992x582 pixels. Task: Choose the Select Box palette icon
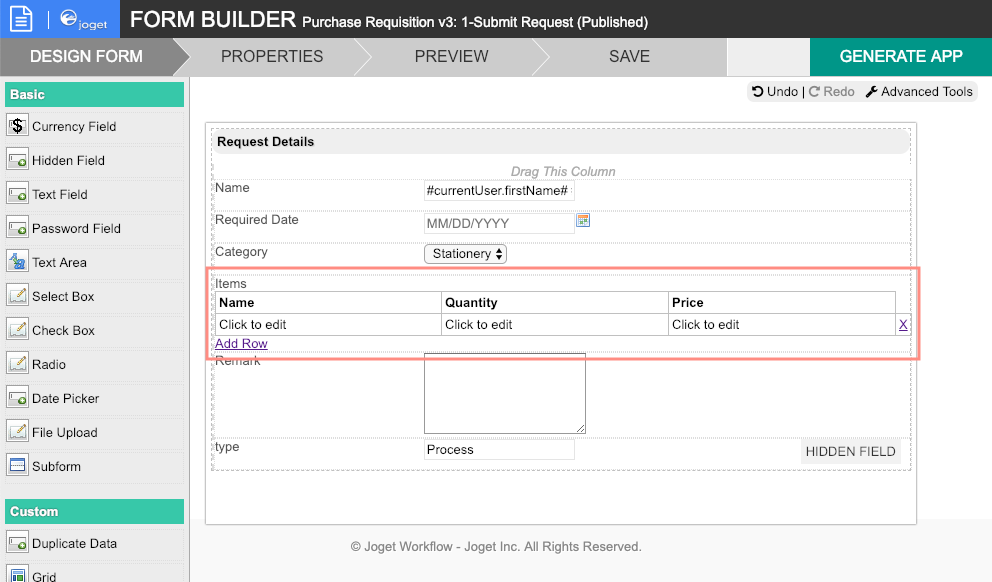coord(17,296)
